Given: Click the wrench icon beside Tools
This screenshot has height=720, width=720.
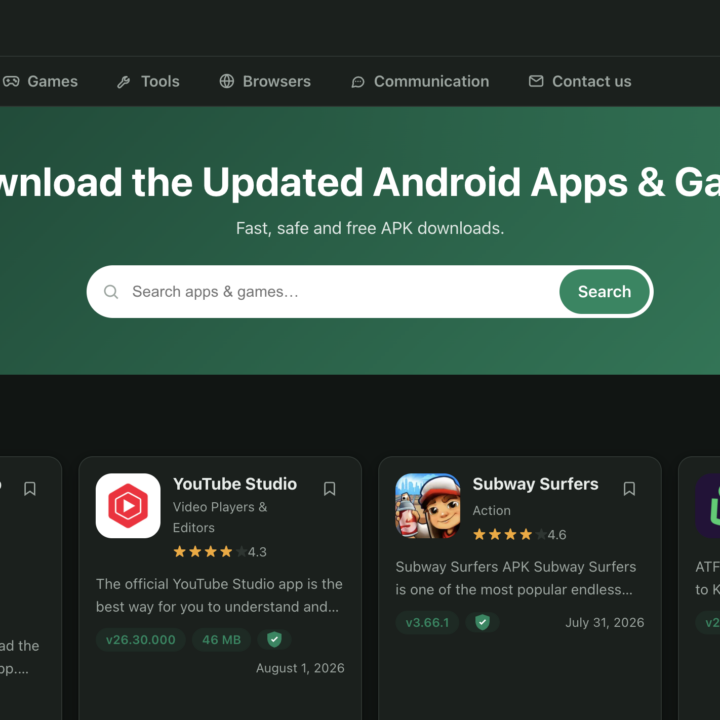Looking at the screenshot, I should point(124,82).
